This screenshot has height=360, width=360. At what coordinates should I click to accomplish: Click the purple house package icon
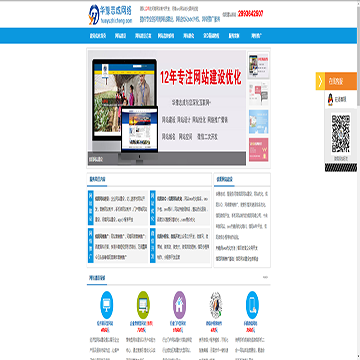coord(179,305)
